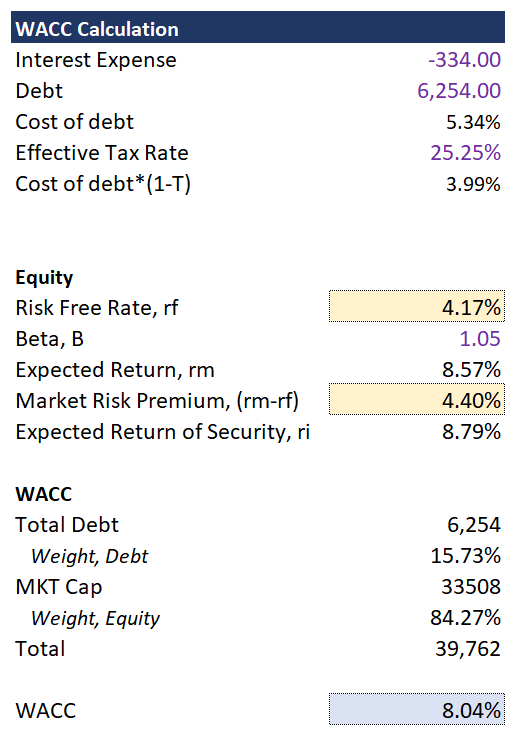Select the MKT Cap value 33508
Screen dimensions: 511x736
[471, 587]
